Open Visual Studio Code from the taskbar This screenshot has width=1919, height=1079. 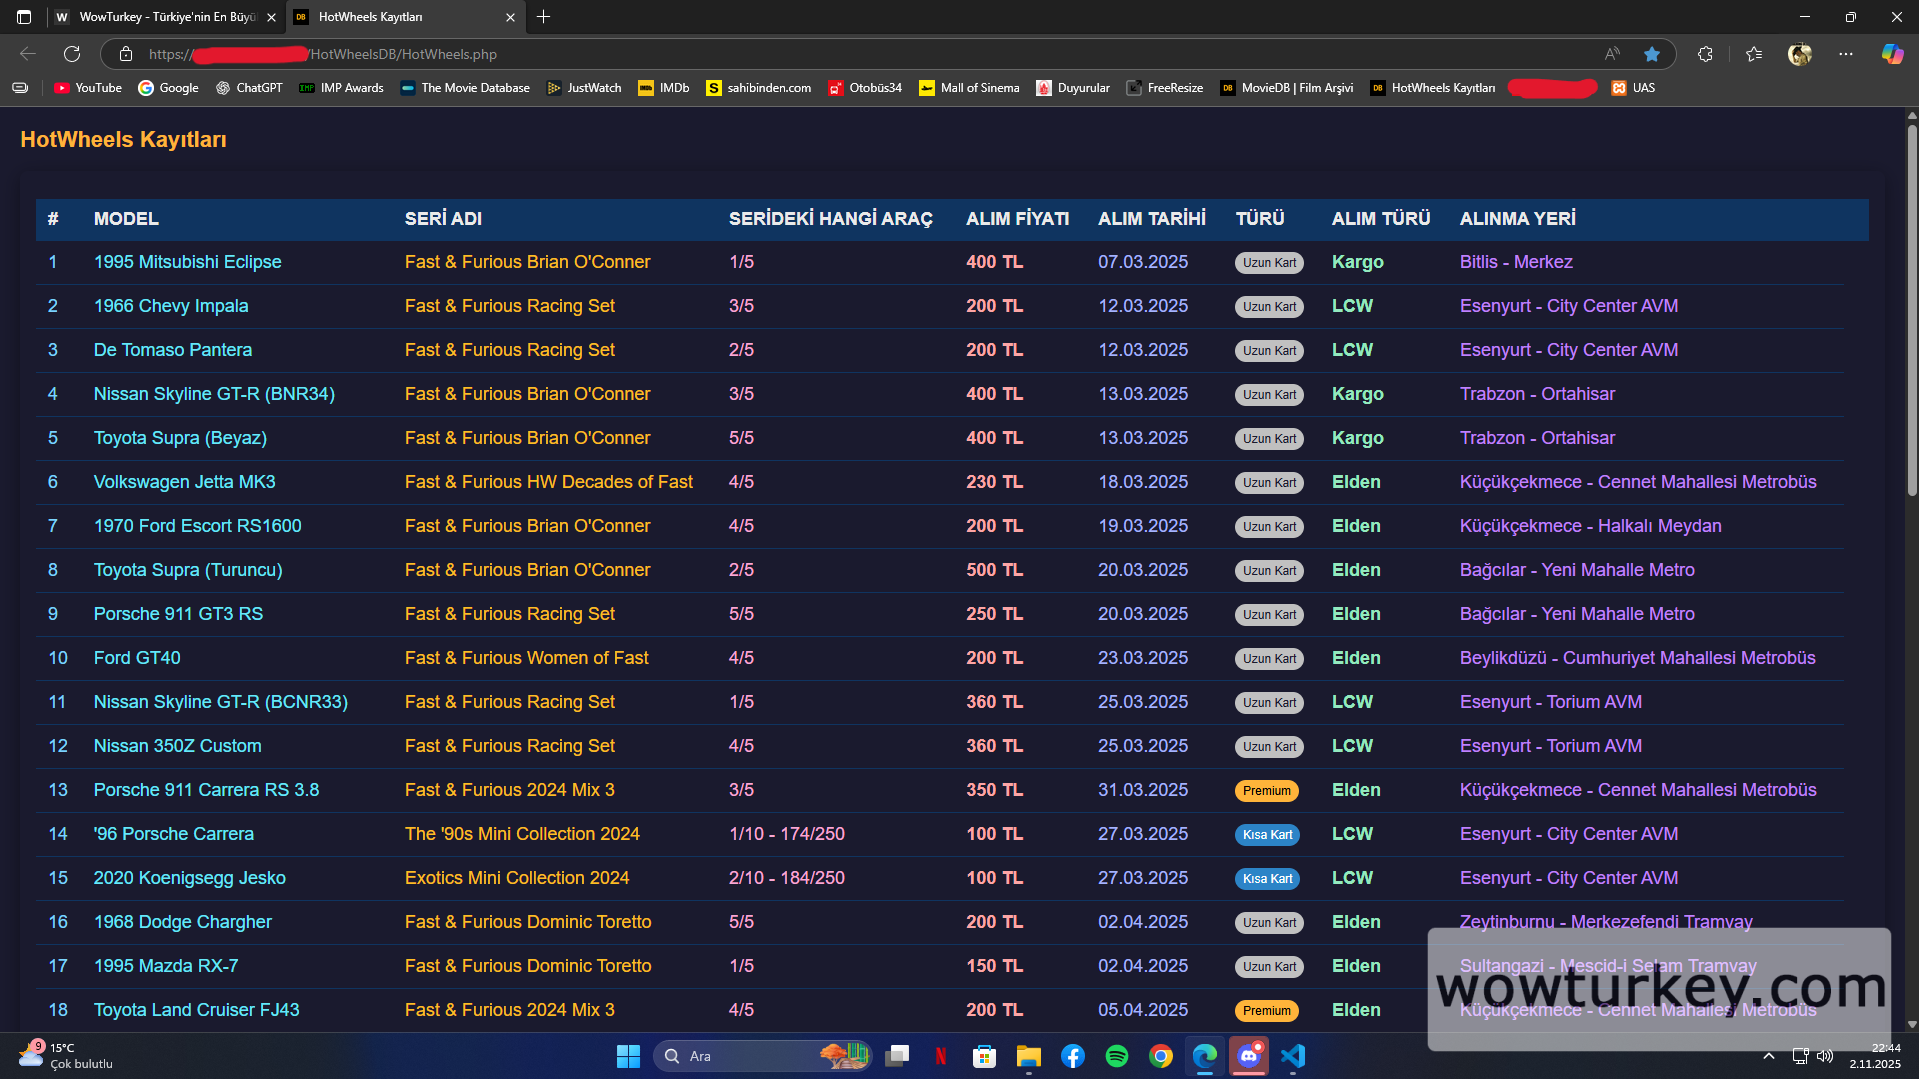pos(1293,1056)
